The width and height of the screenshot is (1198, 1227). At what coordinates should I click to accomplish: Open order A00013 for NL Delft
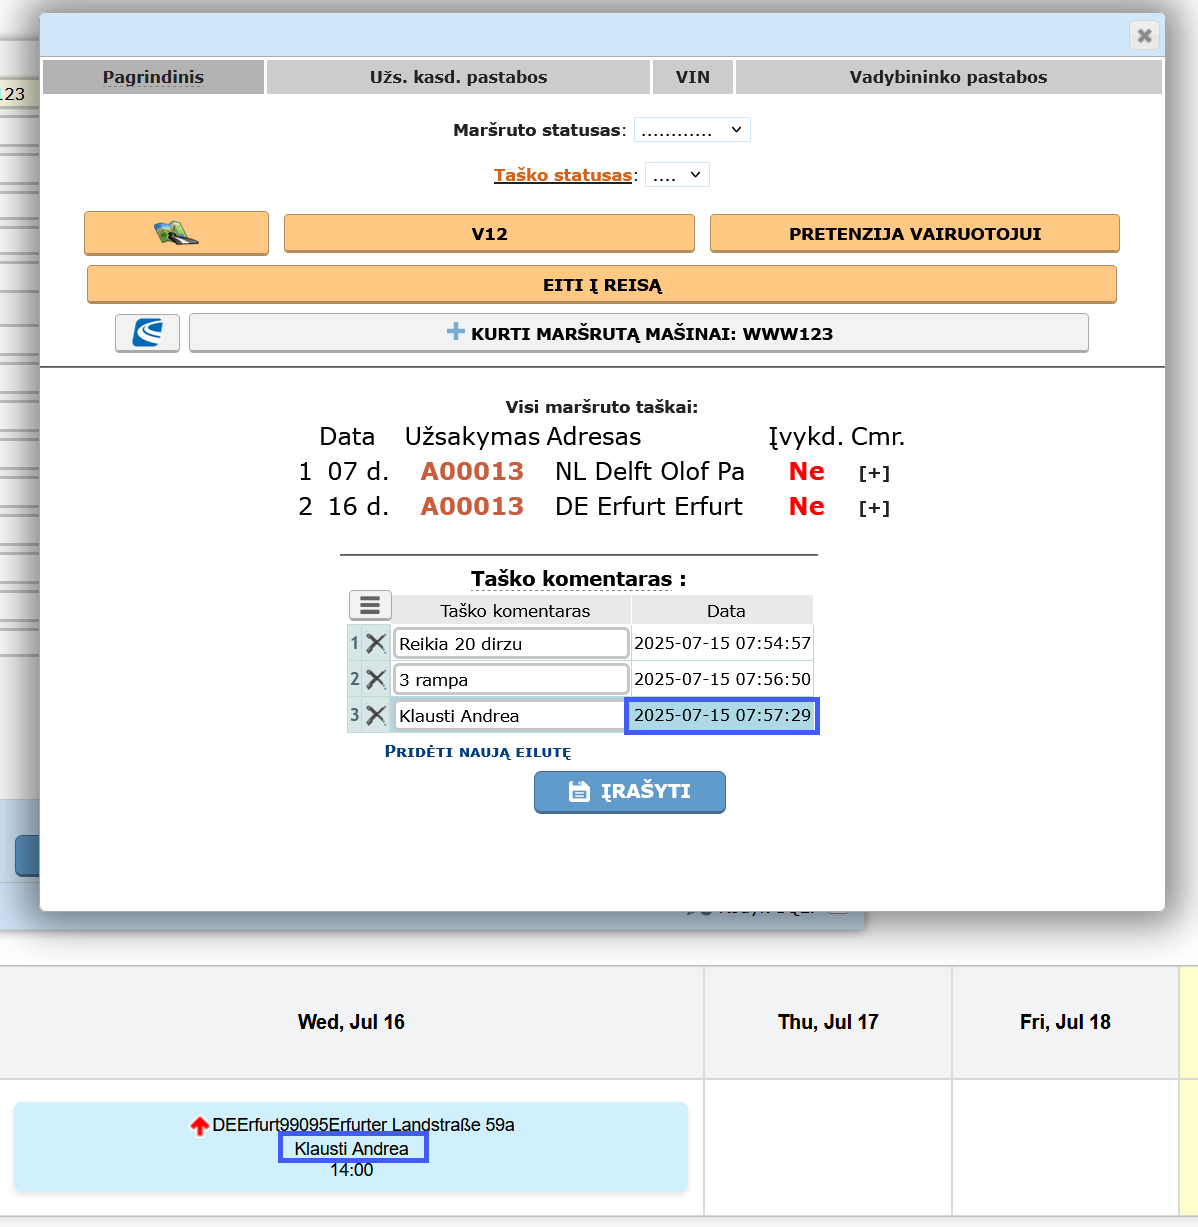click(x=472, y=471)
